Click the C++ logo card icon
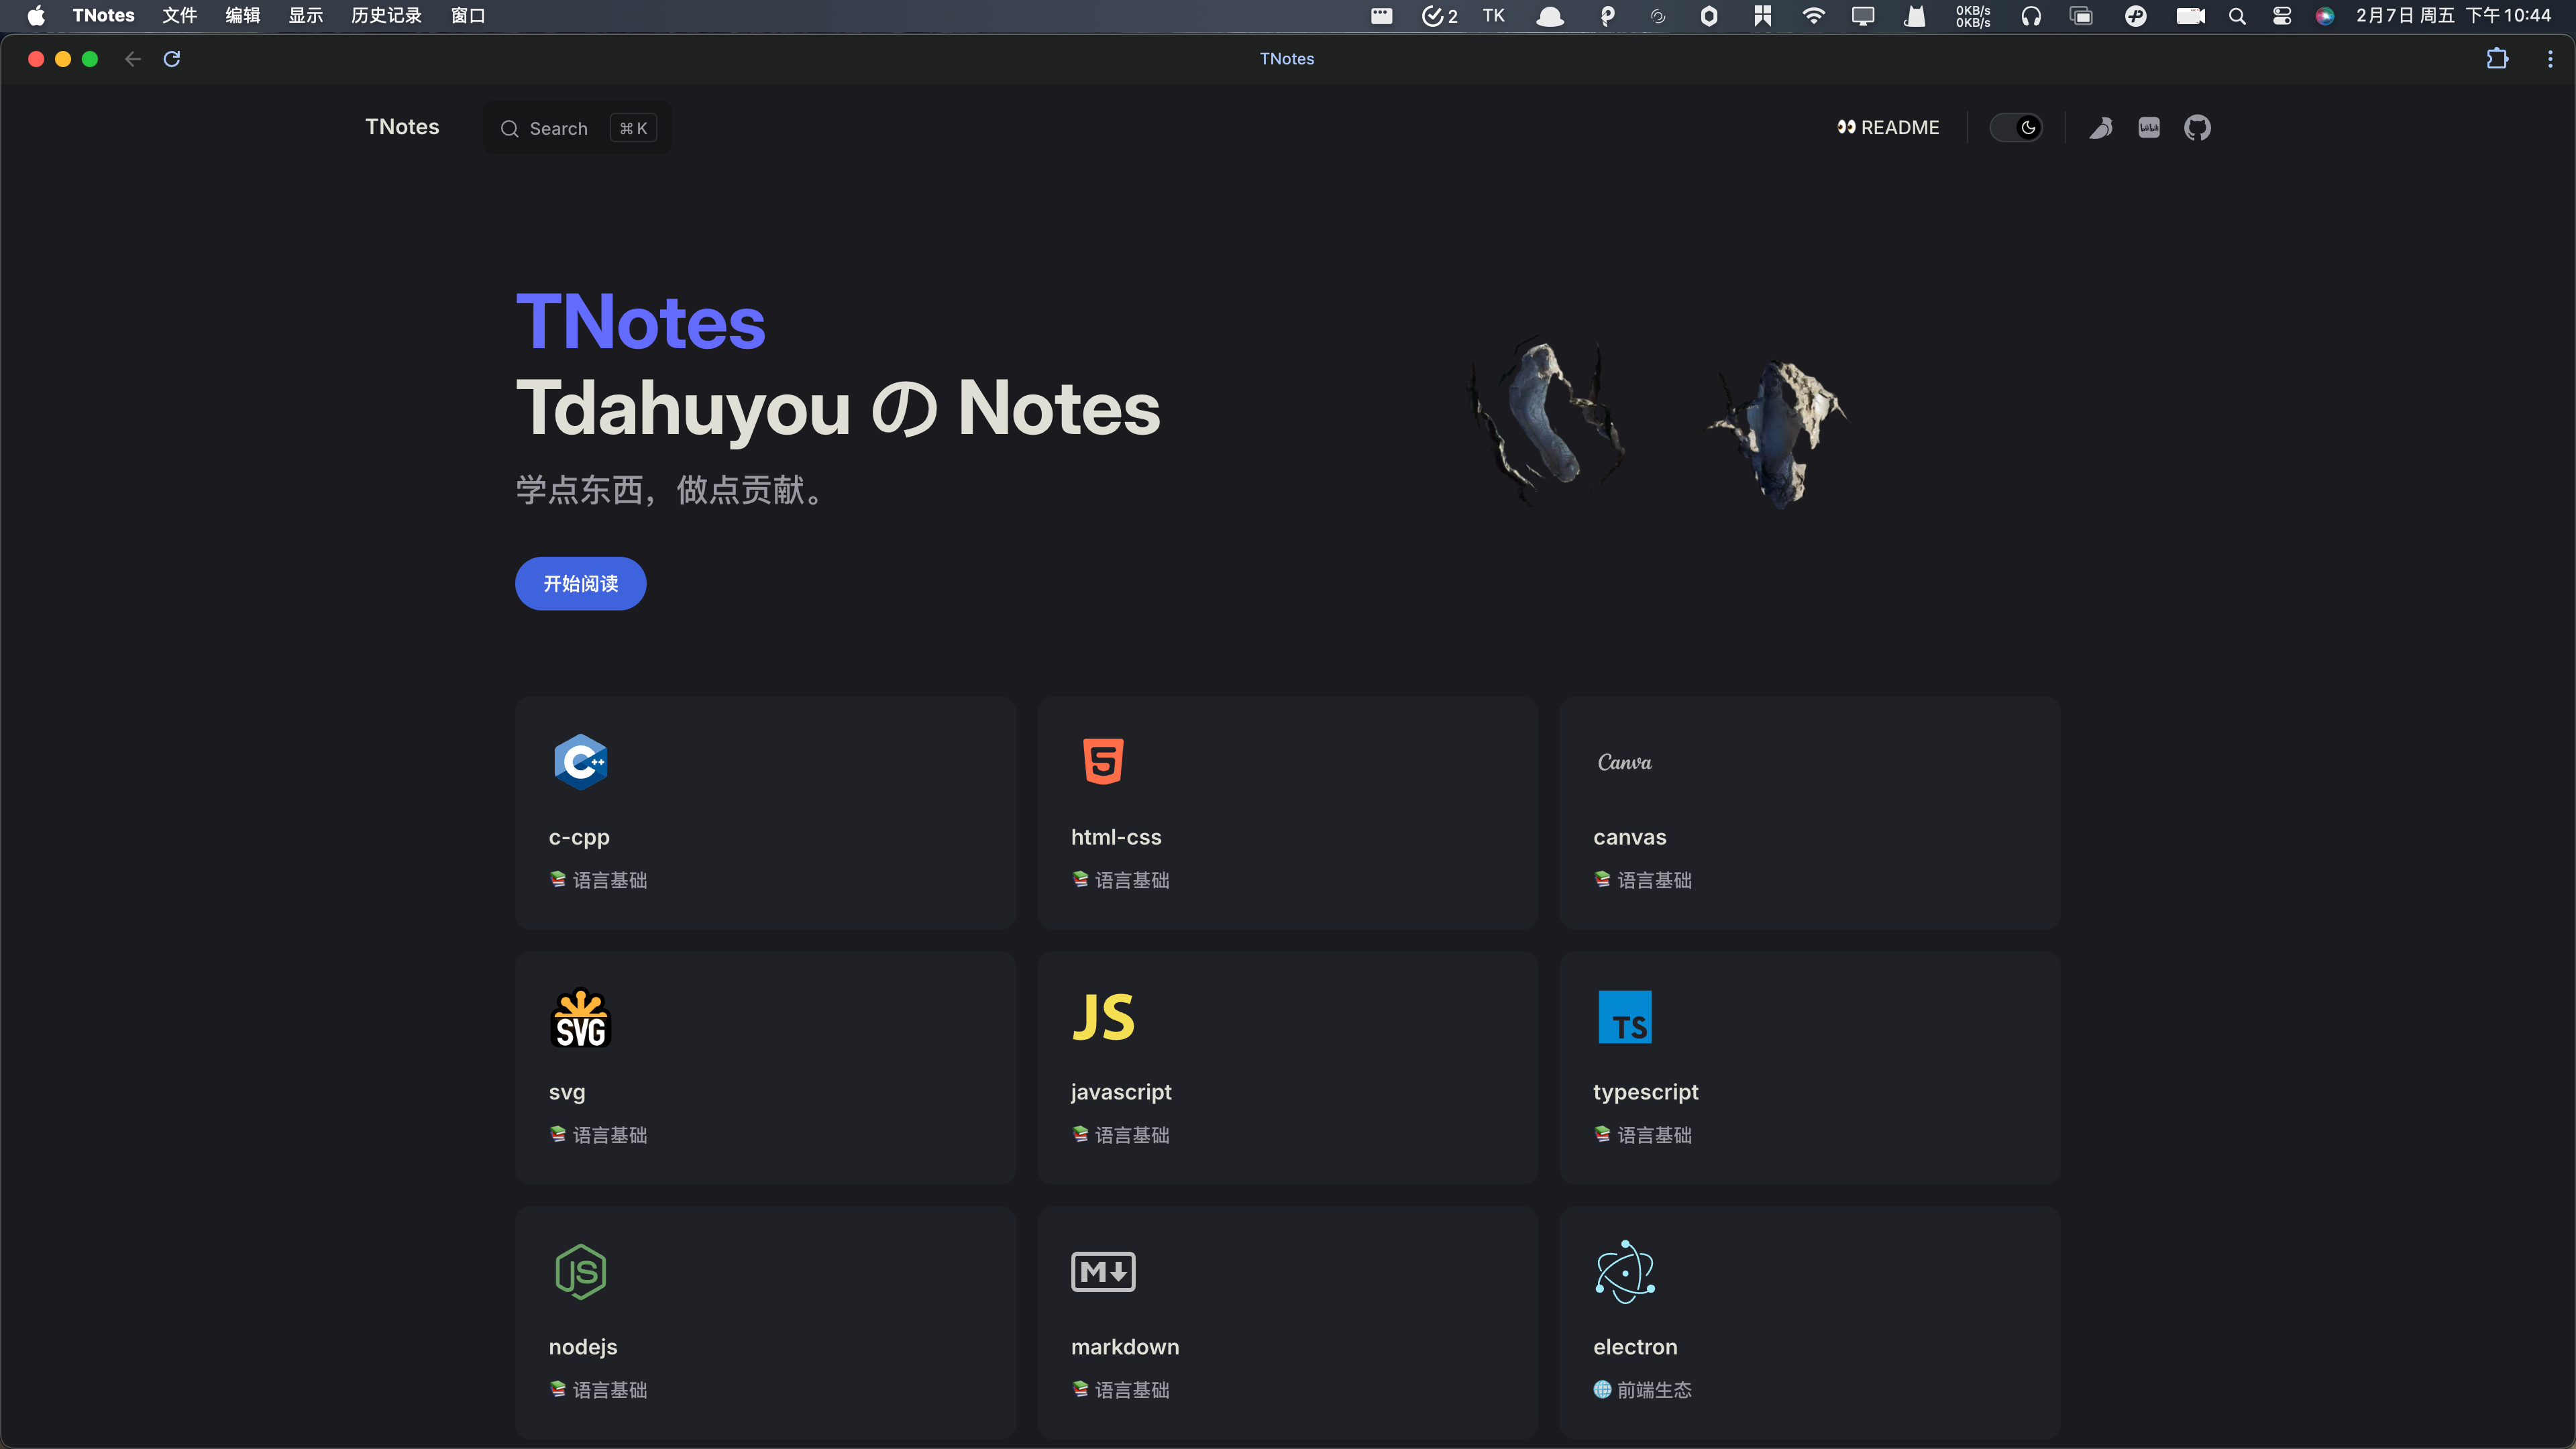The width and height of the screenshot is (2576, 1449). pos(581,762)
